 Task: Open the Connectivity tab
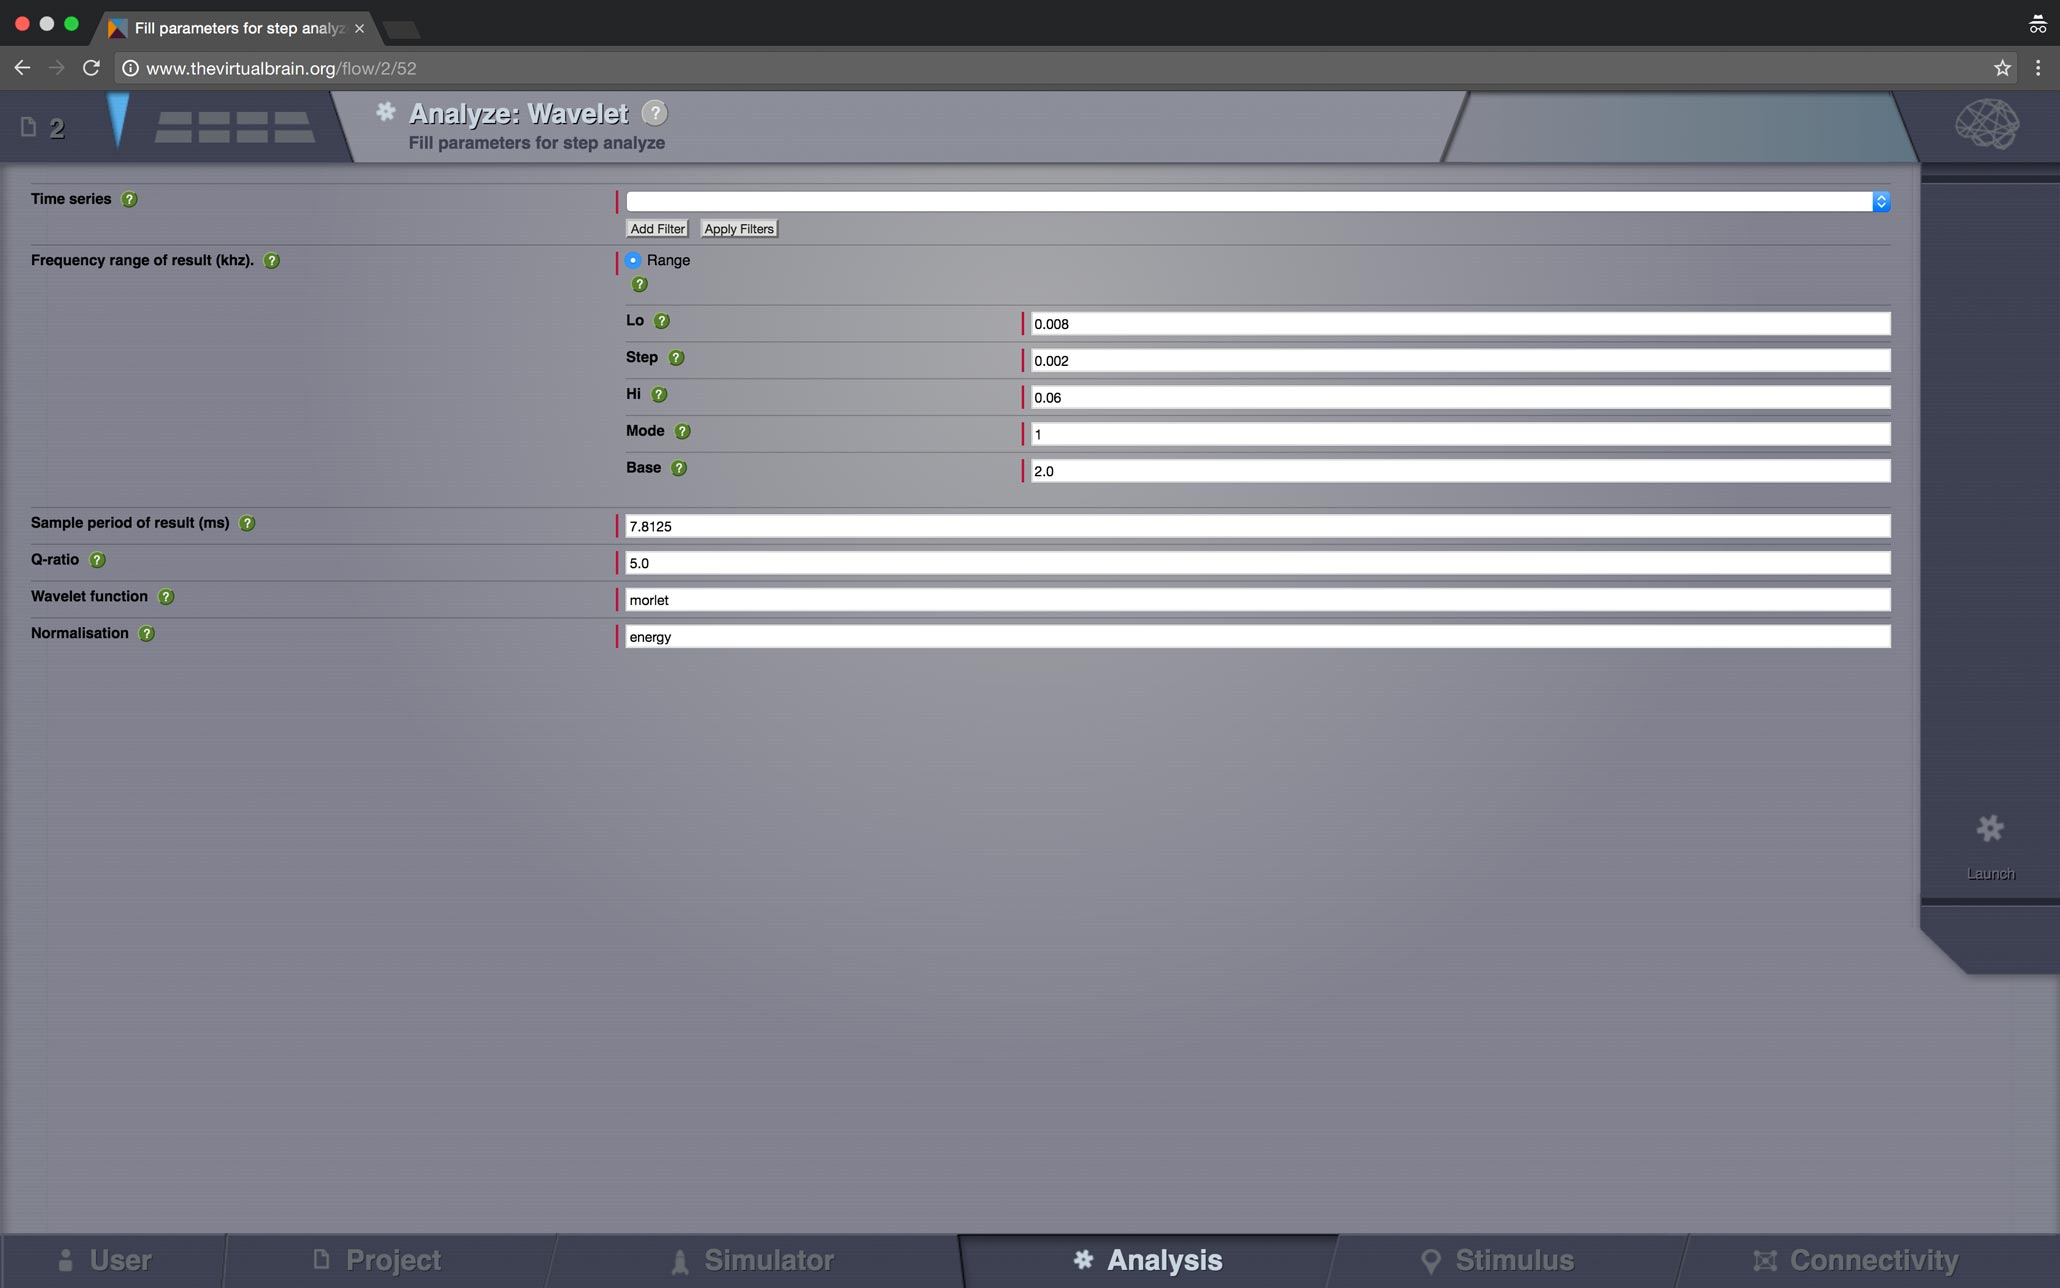click(1855, 1260)
